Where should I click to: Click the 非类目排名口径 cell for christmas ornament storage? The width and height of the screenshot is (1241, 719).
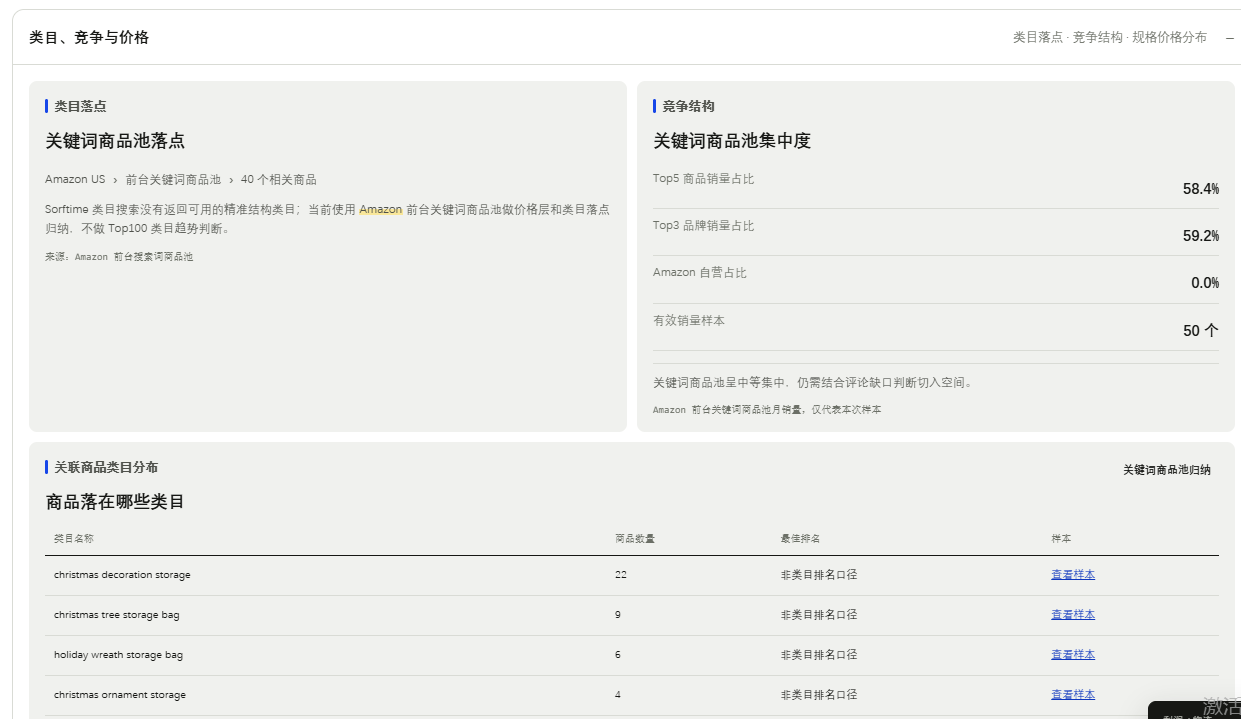click(x=819, y=695)
